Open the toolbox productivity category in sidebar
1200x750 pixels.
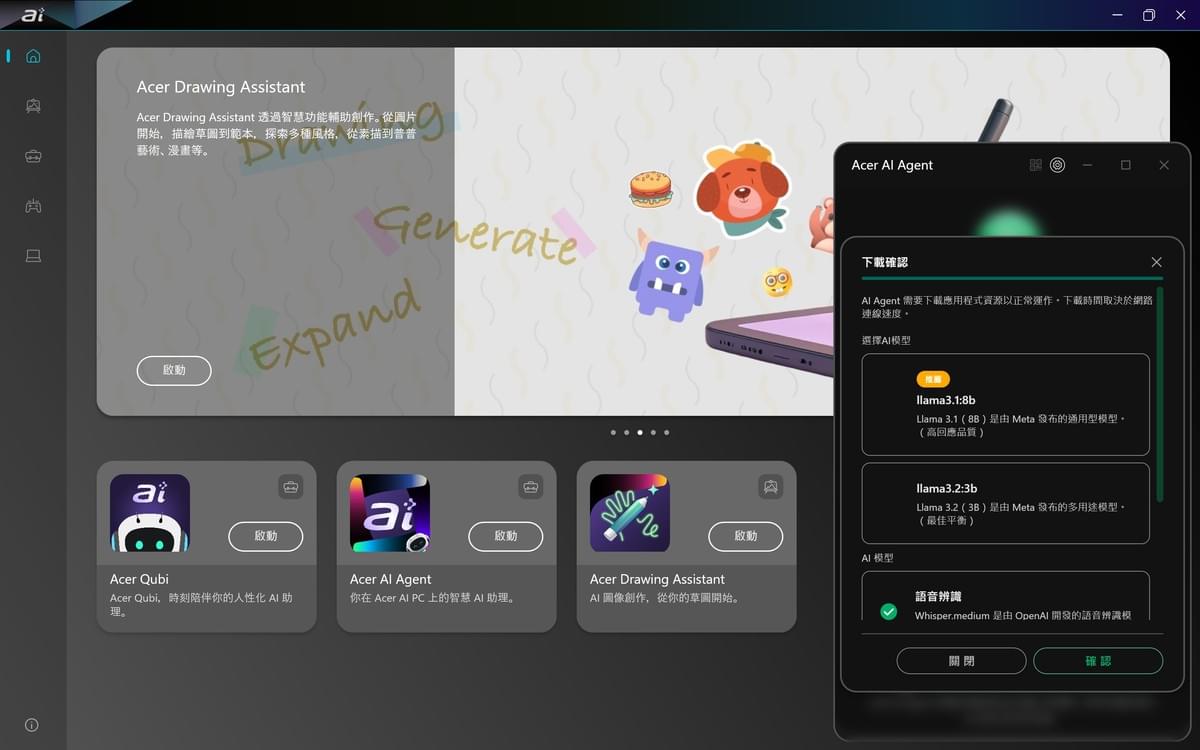click(33, 156)
